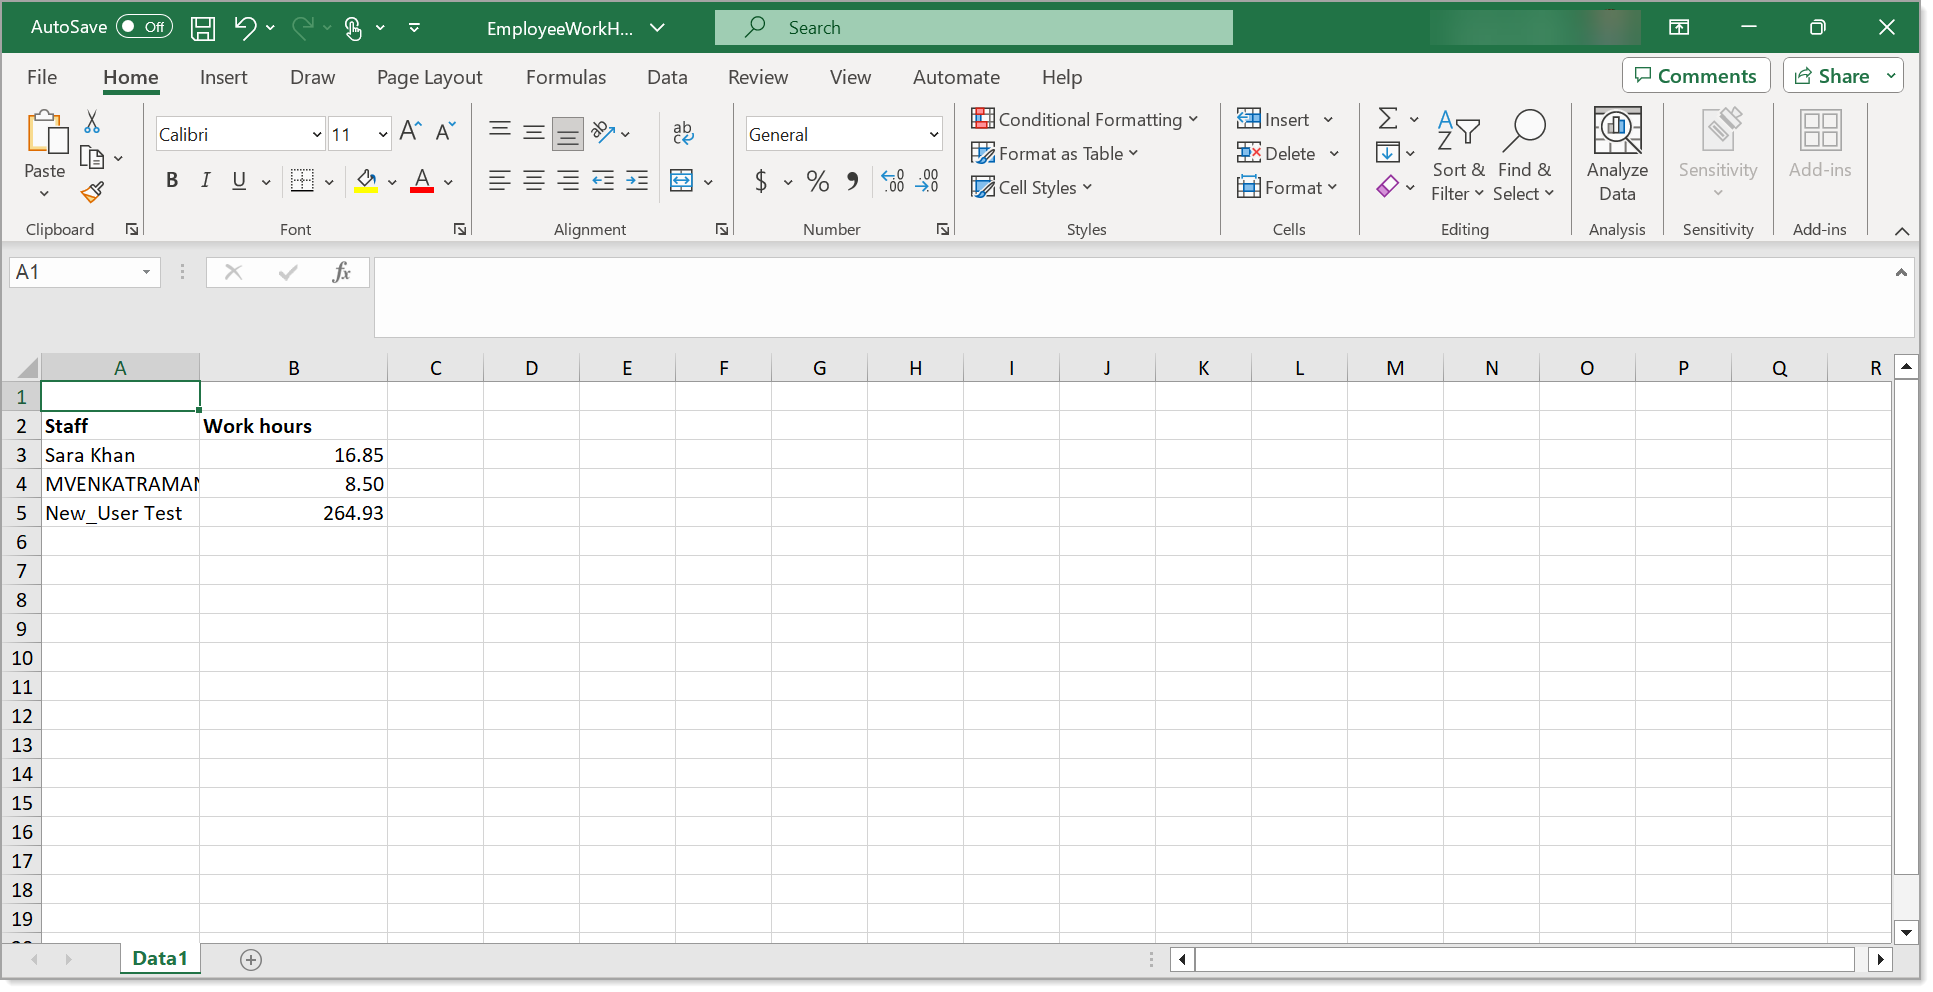This screenshot has width=1933, height=992.
Task: Open Analyze Data tool
Action: point(1617,155)
